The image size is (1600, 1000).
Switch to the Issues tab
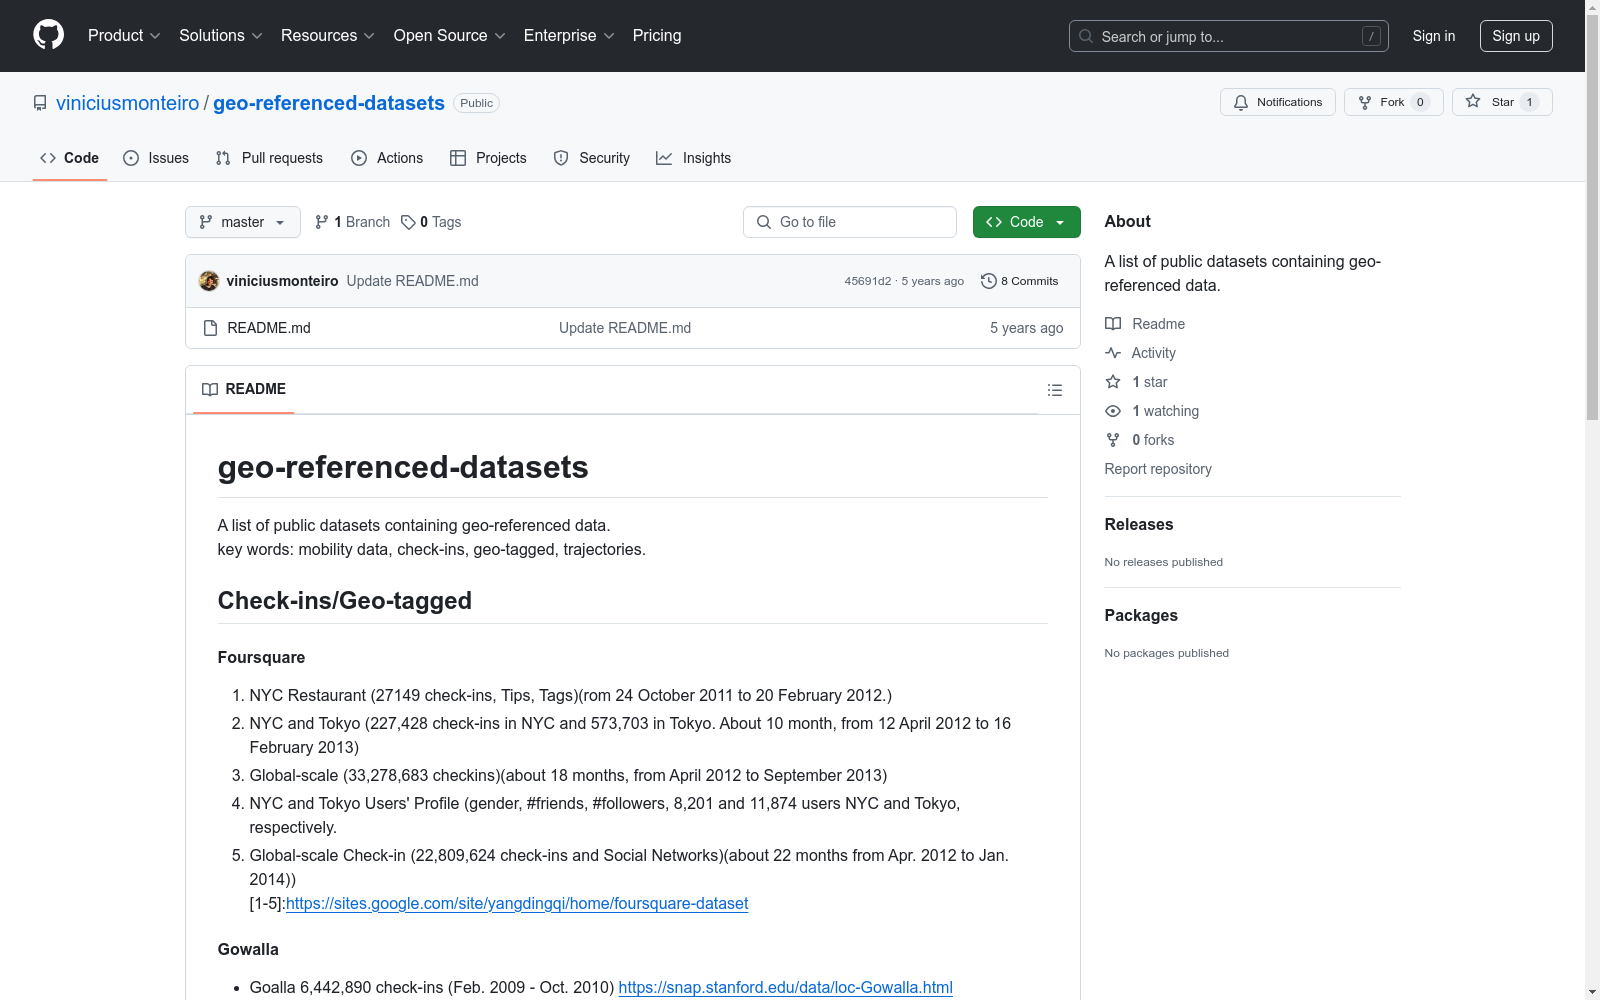[156, 158]
